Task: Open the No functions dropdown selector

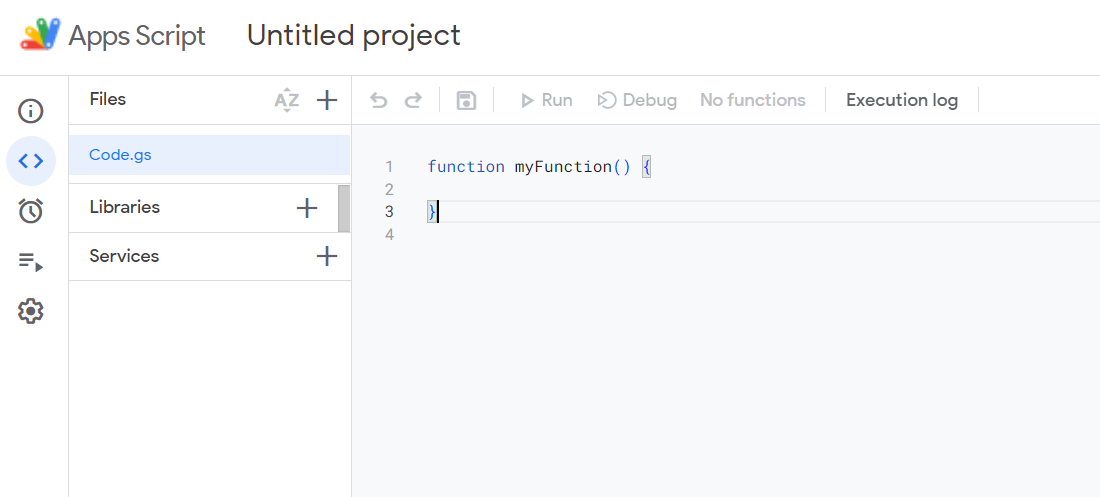Action: (752, 100)
